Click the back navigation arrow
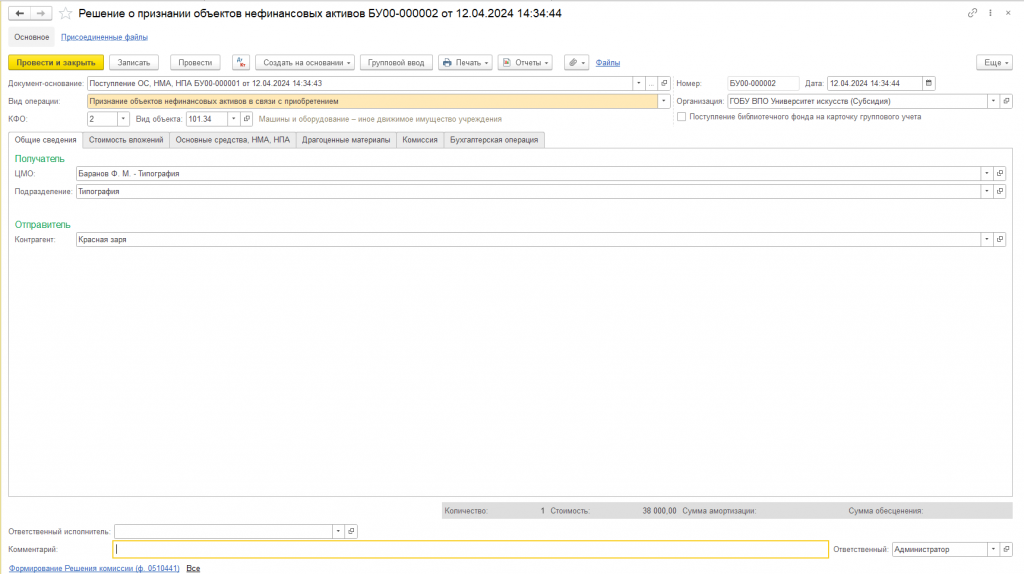The height and width of the screenshot is (574, 1024). [x=20, y=13]
